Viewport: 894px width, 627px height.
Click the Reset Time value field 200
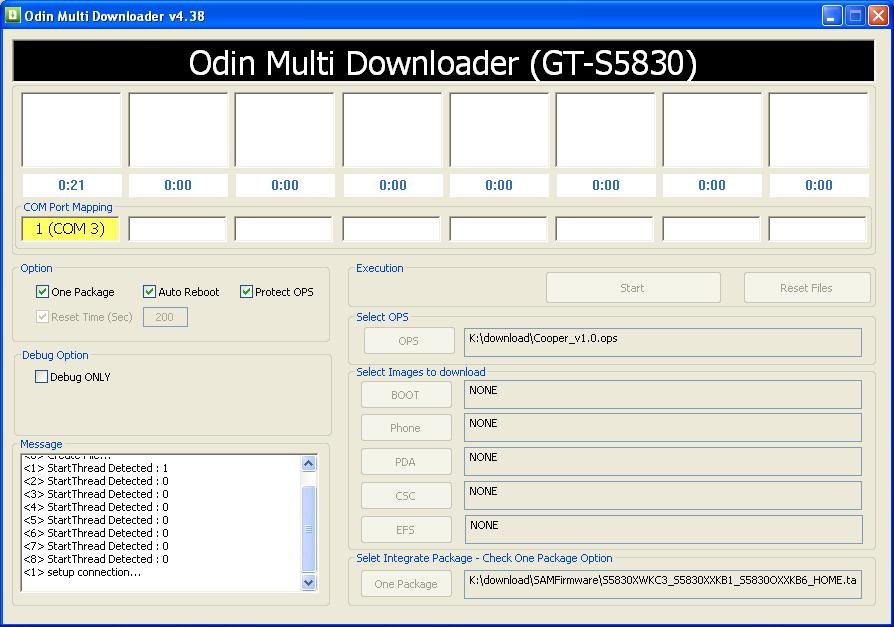coord(165,317)
